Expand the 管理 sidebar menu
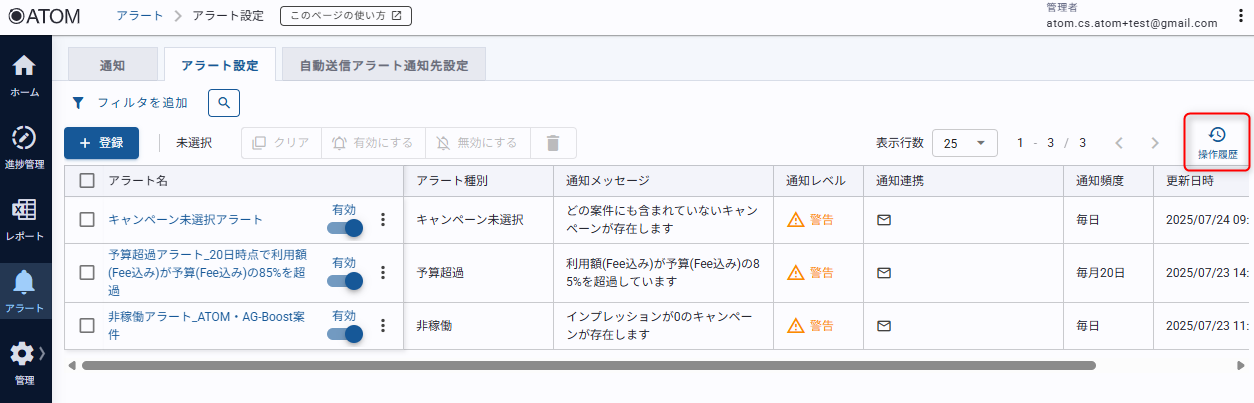The height and width of the screenshot is (403, 1254). 25,362
